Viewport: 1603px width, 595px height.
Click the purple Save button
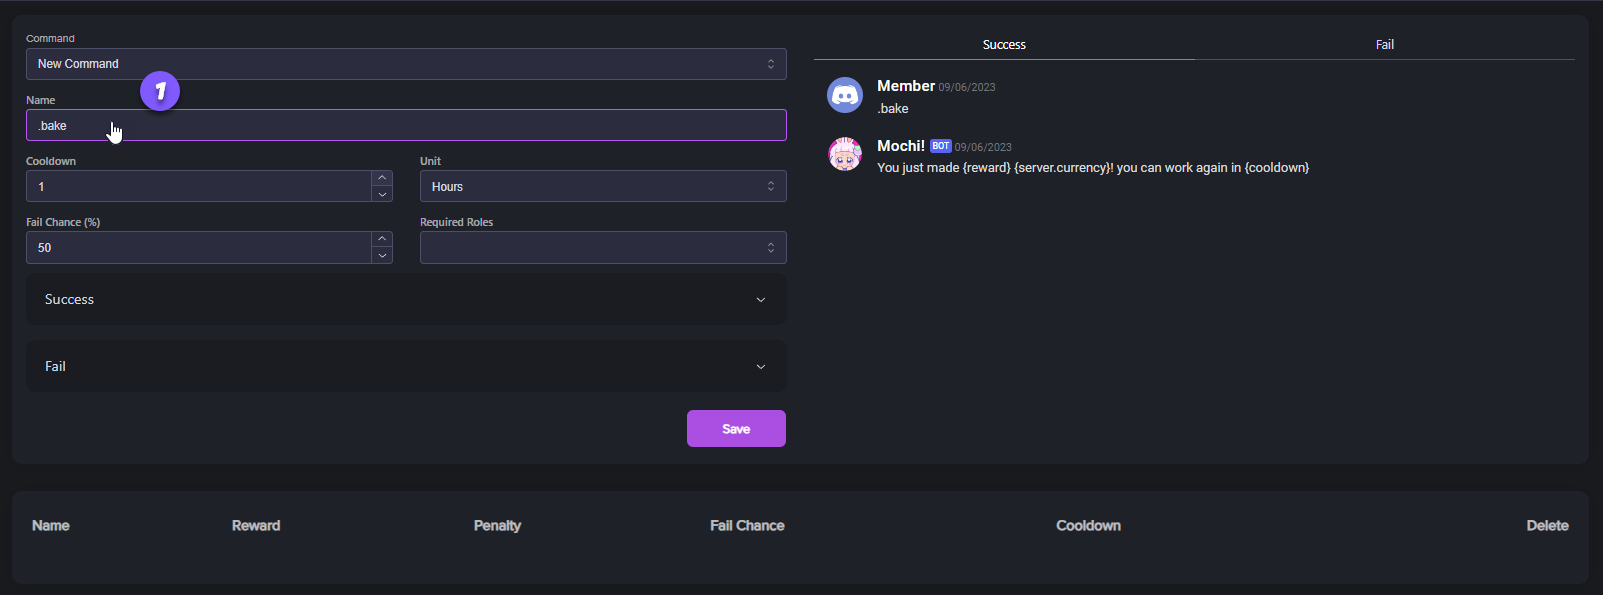[x=736, y=429]
